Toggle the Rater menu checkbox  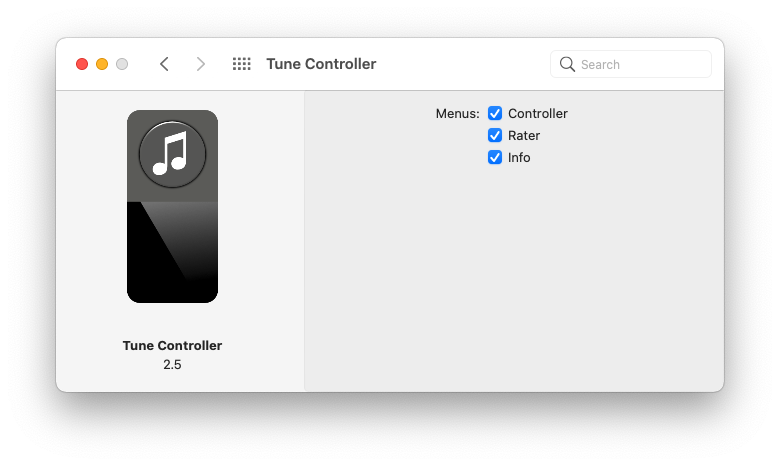click(x=495, y=136)
